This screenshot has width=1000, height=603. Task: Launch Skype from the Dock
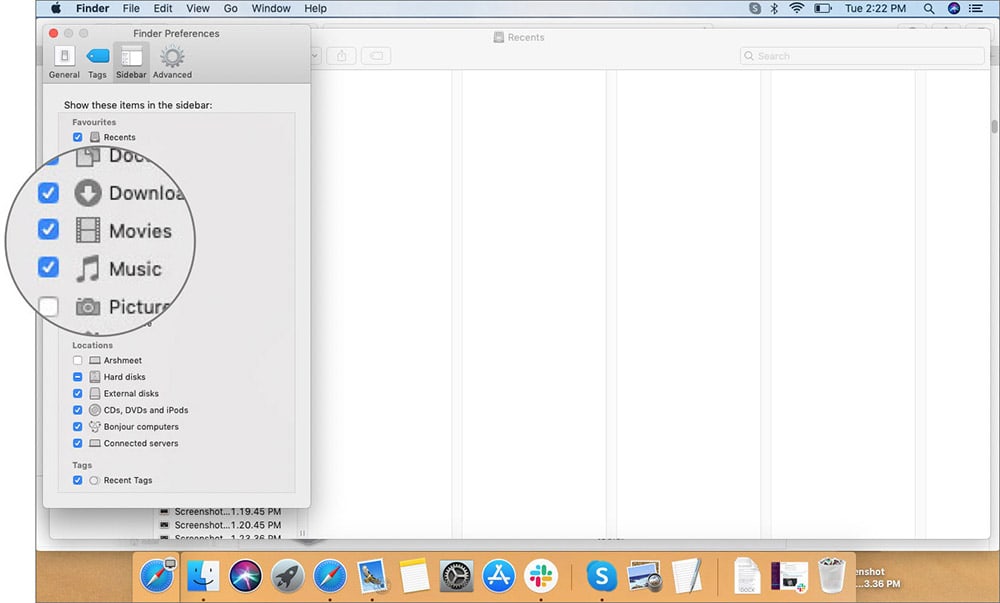coord(600,576)
